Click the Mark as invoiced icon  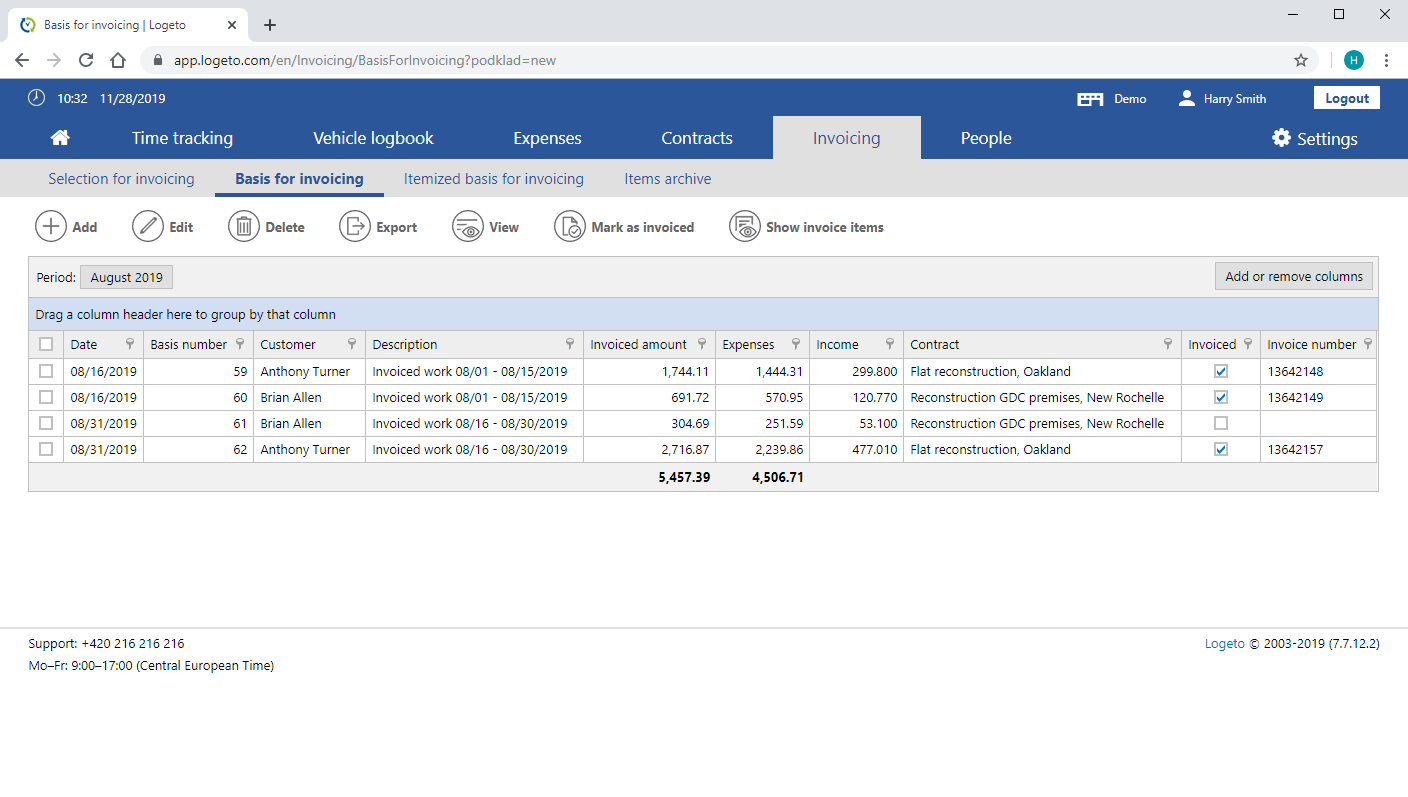click(x=570, y=227)
